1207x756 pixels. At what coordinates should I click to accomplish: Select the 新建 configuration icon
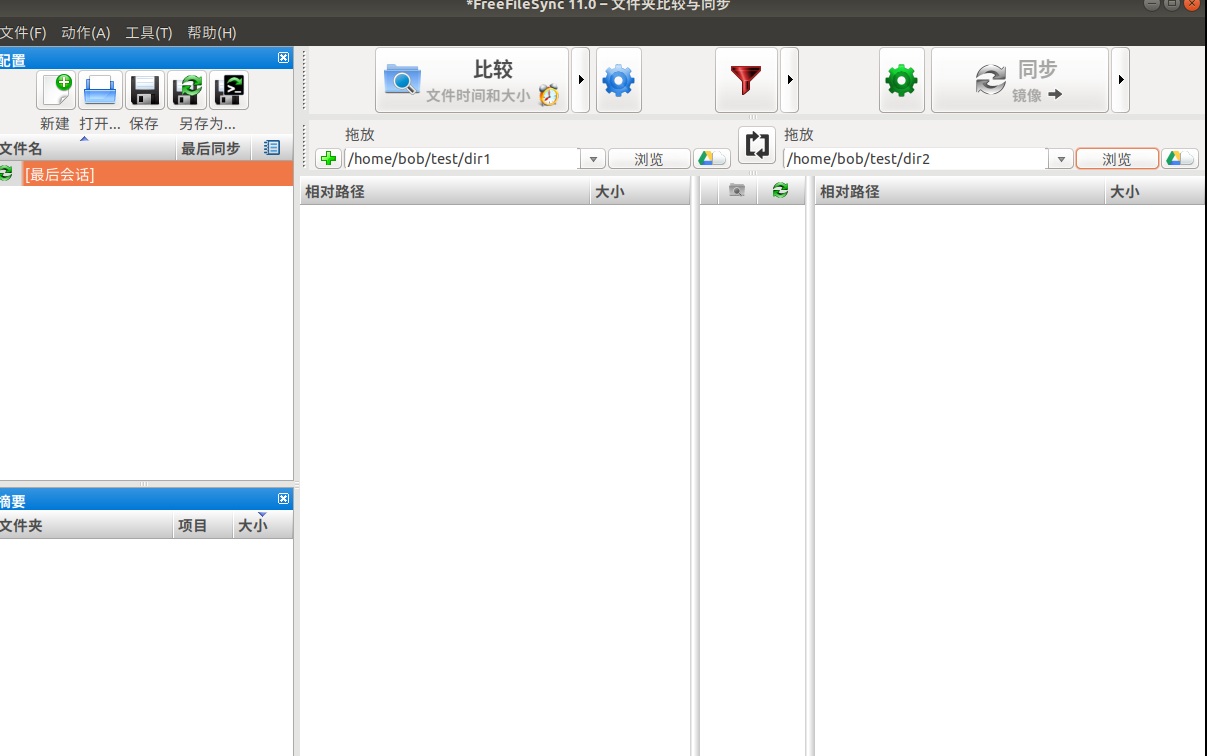[55, 90]
